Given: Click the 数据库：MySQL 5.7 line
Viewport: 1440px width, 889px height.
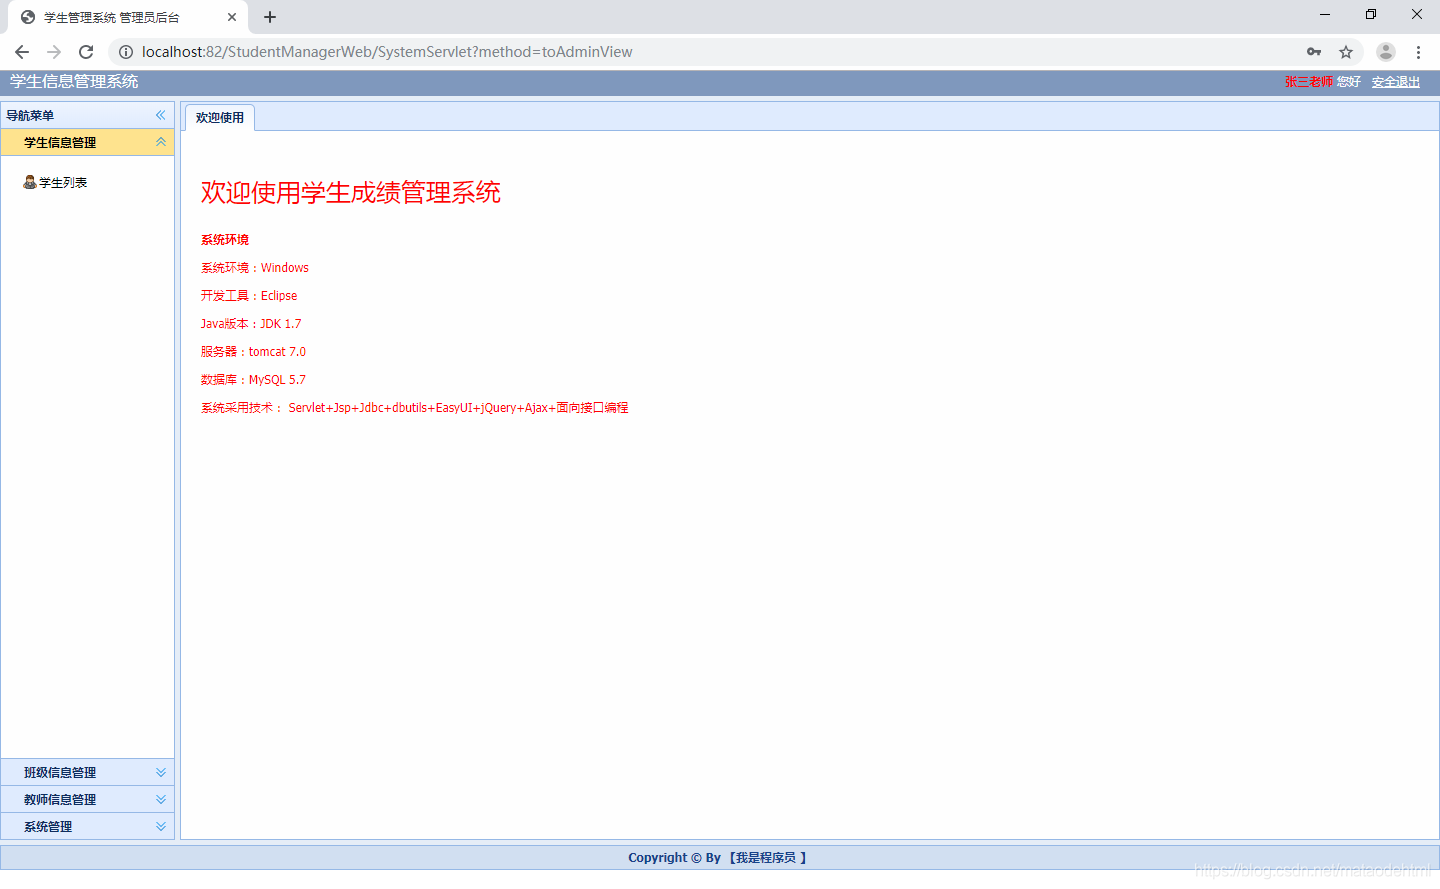Looking at the screenshot, I should click(254, 380).
